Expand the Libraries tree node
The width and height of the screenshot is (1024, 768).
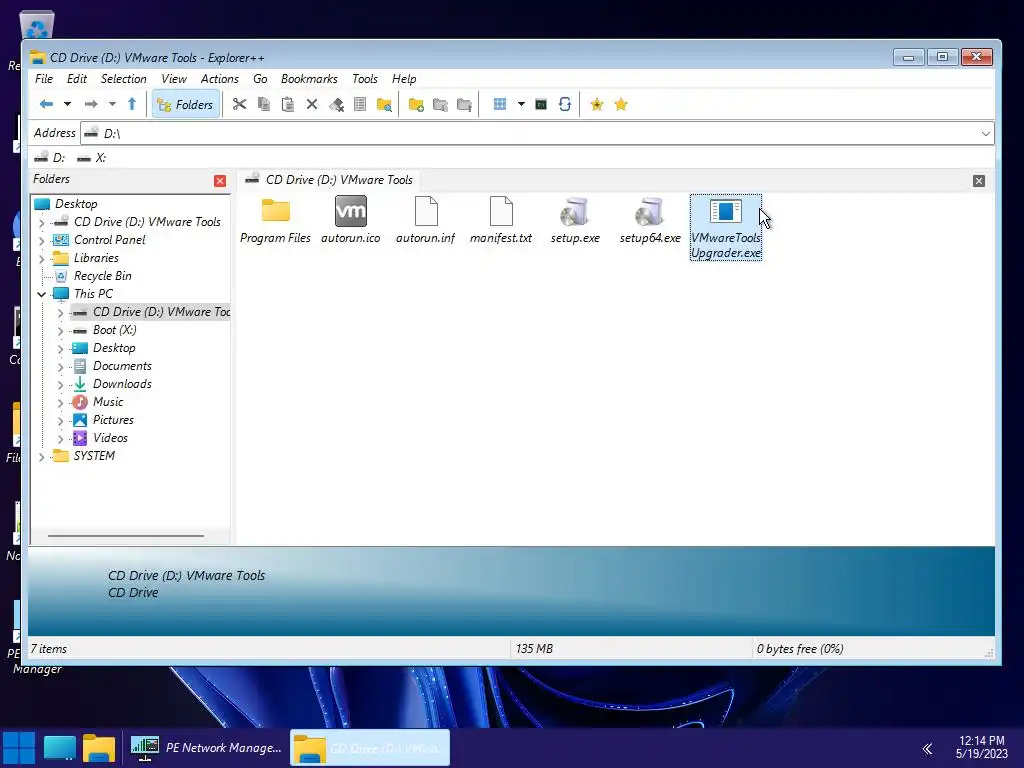[x=42, y=259]
